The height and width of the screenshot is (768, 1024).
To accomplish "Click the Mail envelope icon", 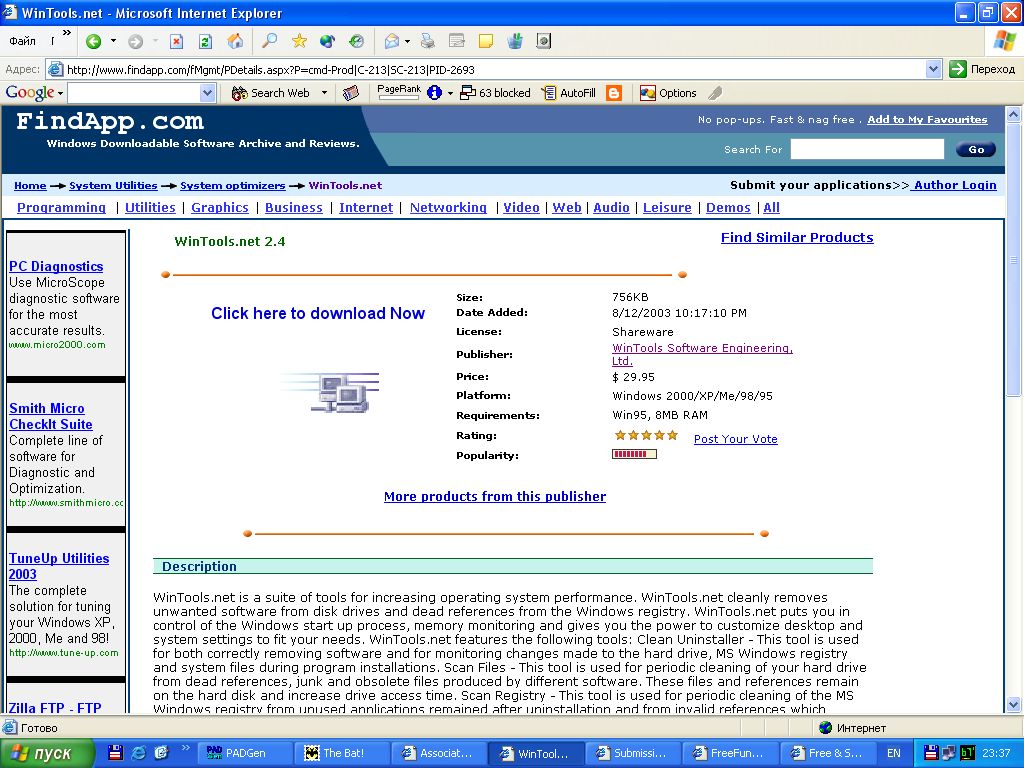I will click(392, 41).
